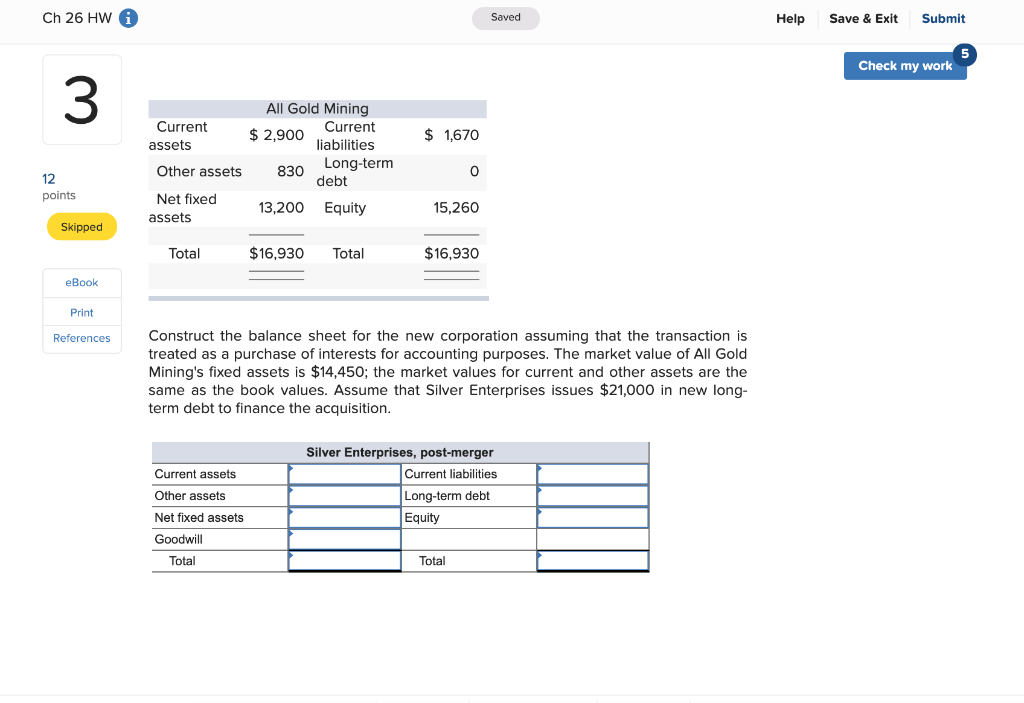Click the Net fixed assets input field
Screen dimensions: 1024x703
pyautogui.click(x=344, y=517)
